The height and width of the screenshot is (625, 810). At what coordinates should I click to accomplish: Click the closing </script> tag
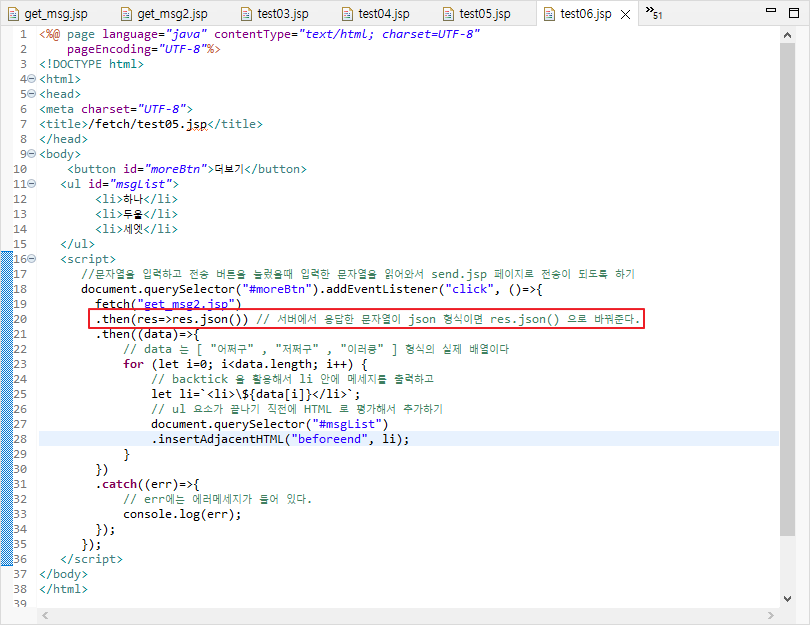click(x=91, y=559)
